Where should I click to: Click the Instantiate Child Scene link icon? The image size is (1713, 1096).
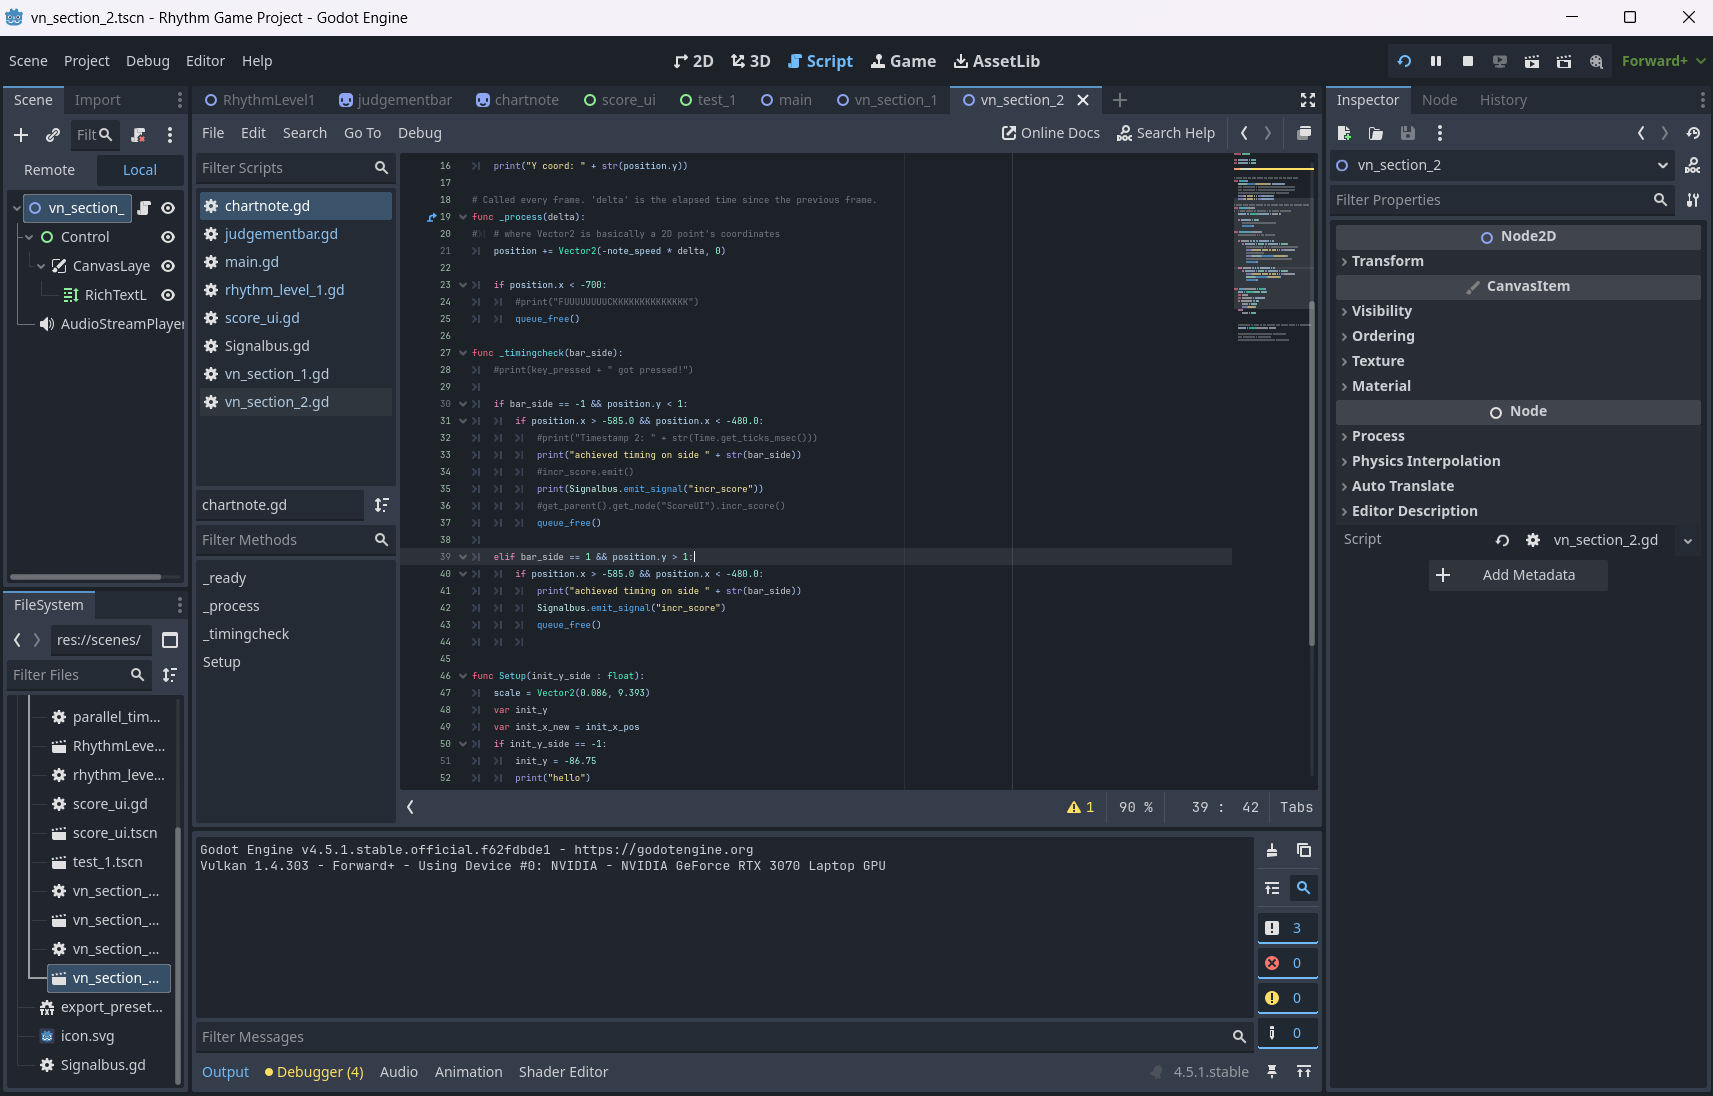pyautogui.click(x=53, y=135)
